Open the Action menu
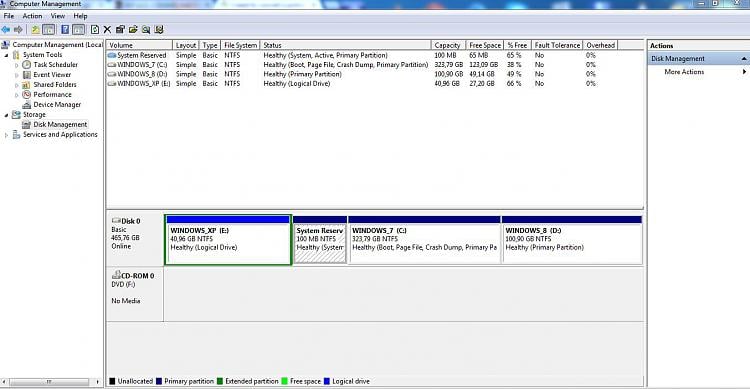Image resolution: width=750 pixels, height=389 pixels. (32, 16)
